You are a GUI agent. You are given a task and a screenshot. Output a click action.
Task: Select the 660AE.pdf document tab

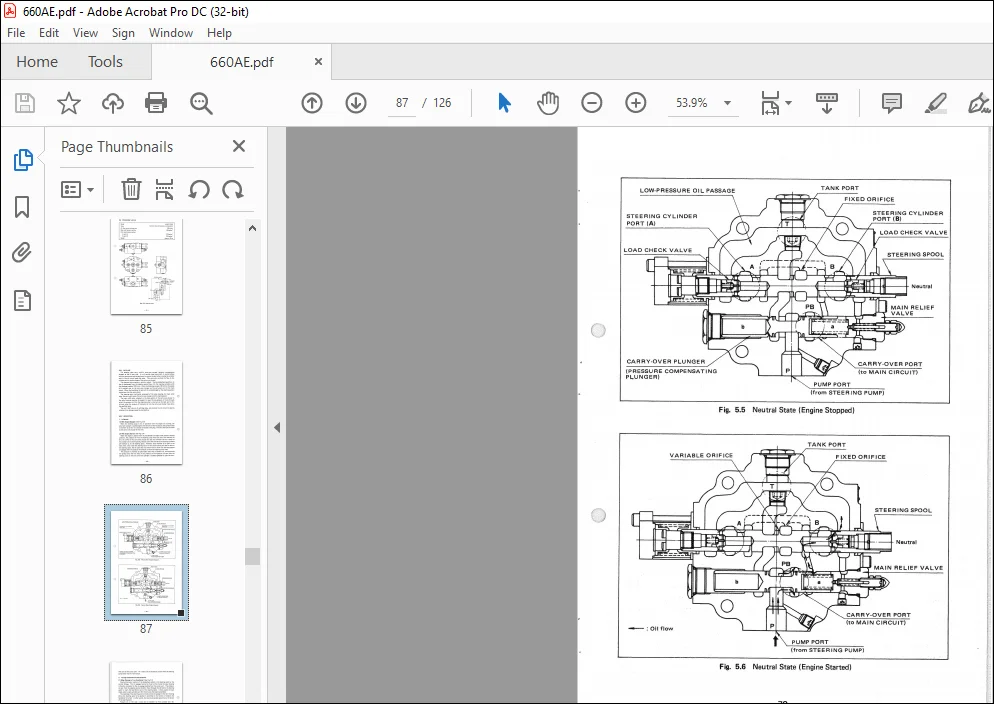[x=242, y=62]
